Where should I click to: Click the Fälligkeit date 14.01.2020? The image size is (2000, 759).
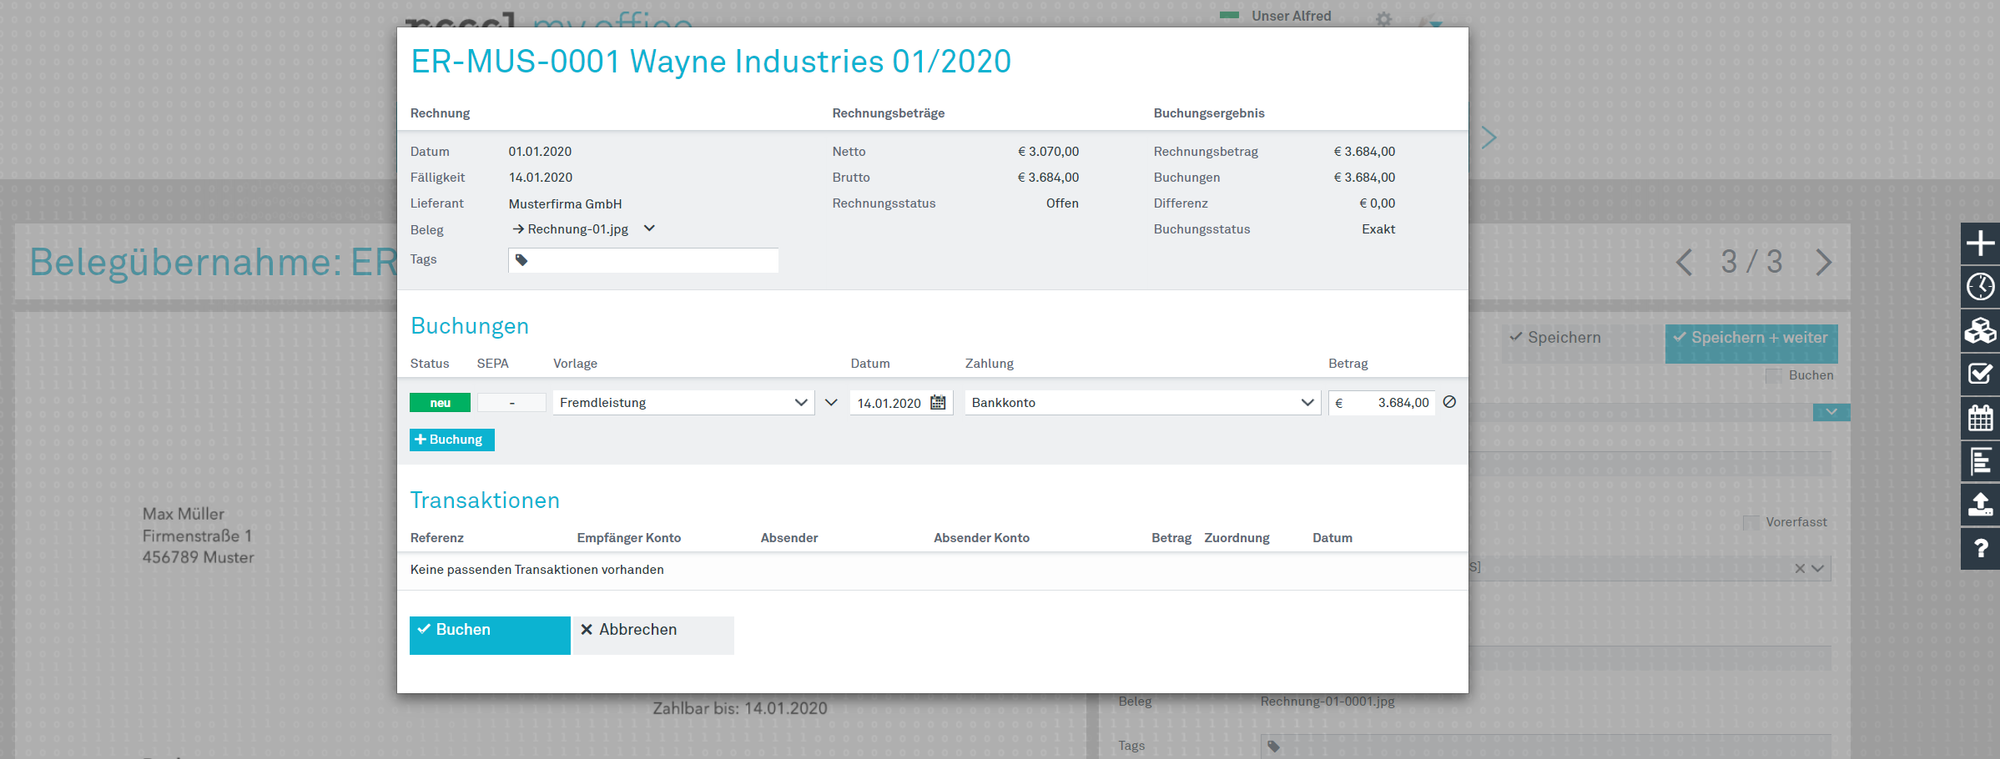540,177
